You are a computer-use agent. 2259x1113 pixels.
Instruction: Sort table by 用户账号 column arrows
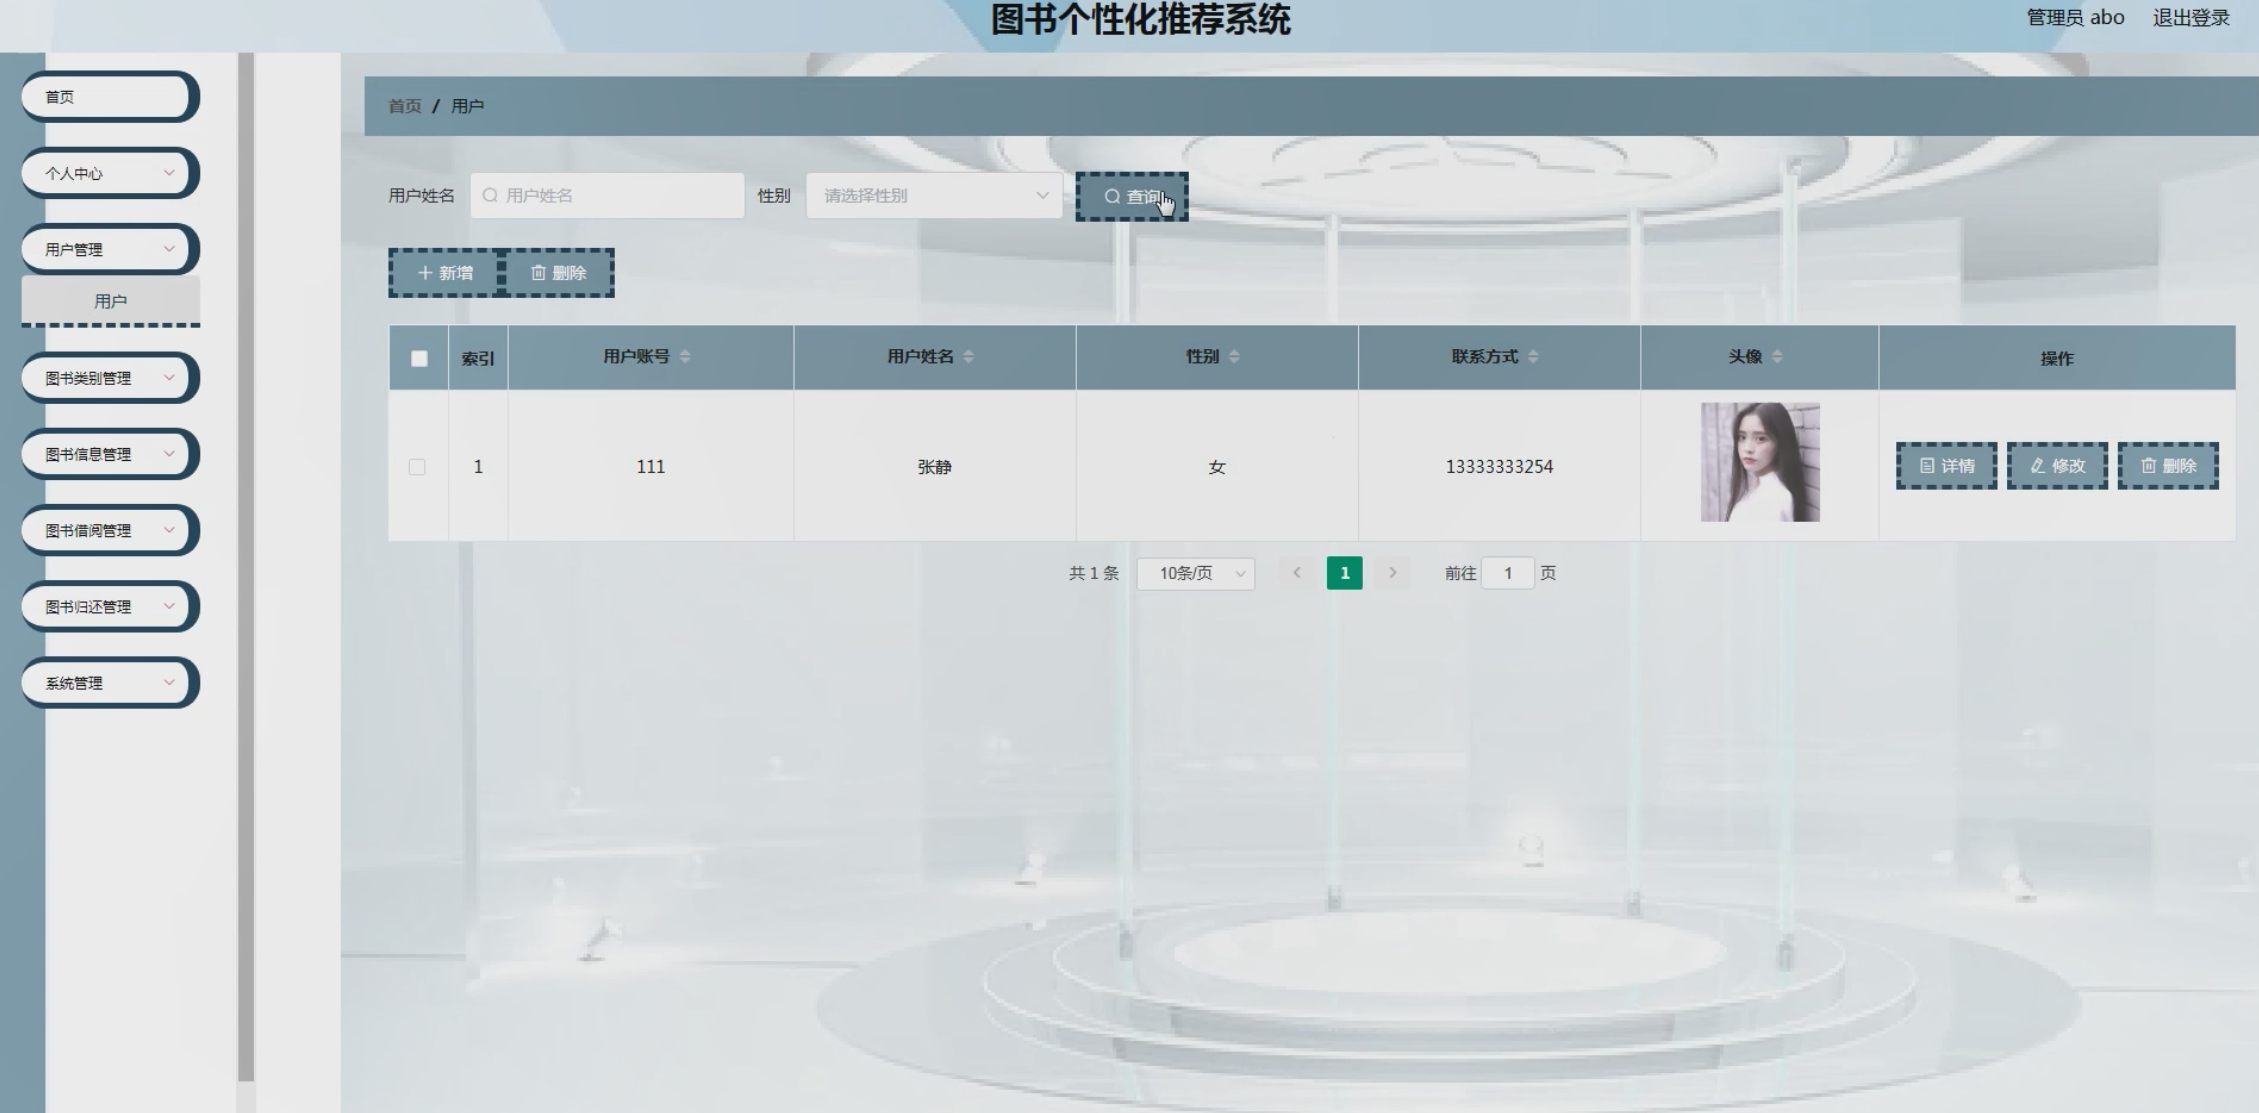pos(685,357)
